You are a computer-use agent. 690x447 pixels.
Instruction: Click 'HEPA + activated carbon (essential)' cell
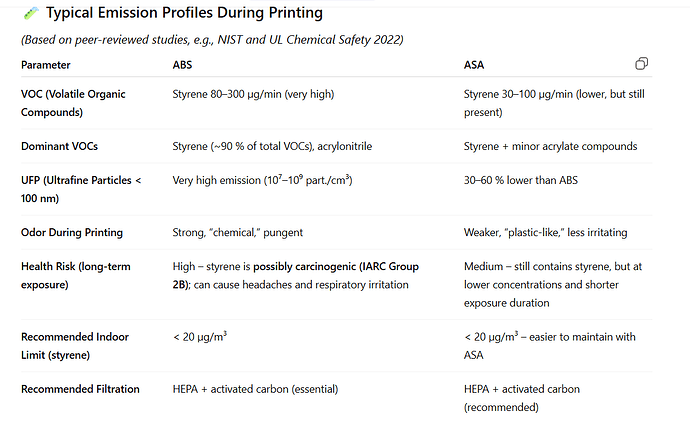coord(255,389)
